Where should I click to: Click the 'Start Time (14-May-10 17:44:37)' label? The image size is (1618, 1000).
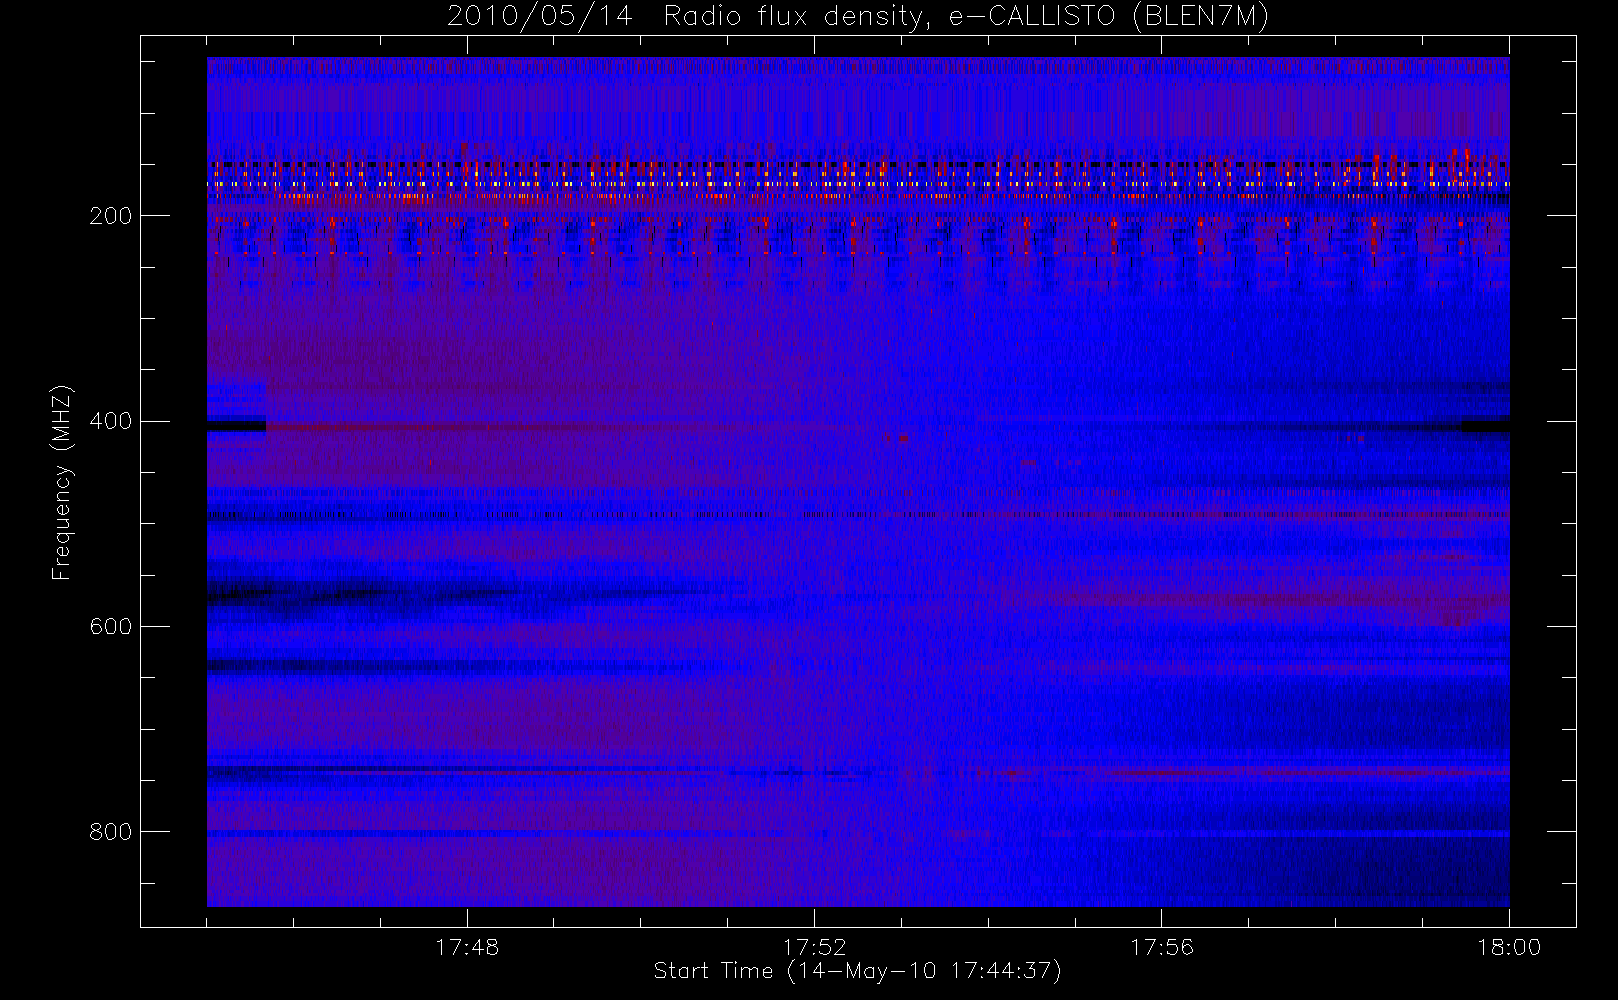pos(858,971)
